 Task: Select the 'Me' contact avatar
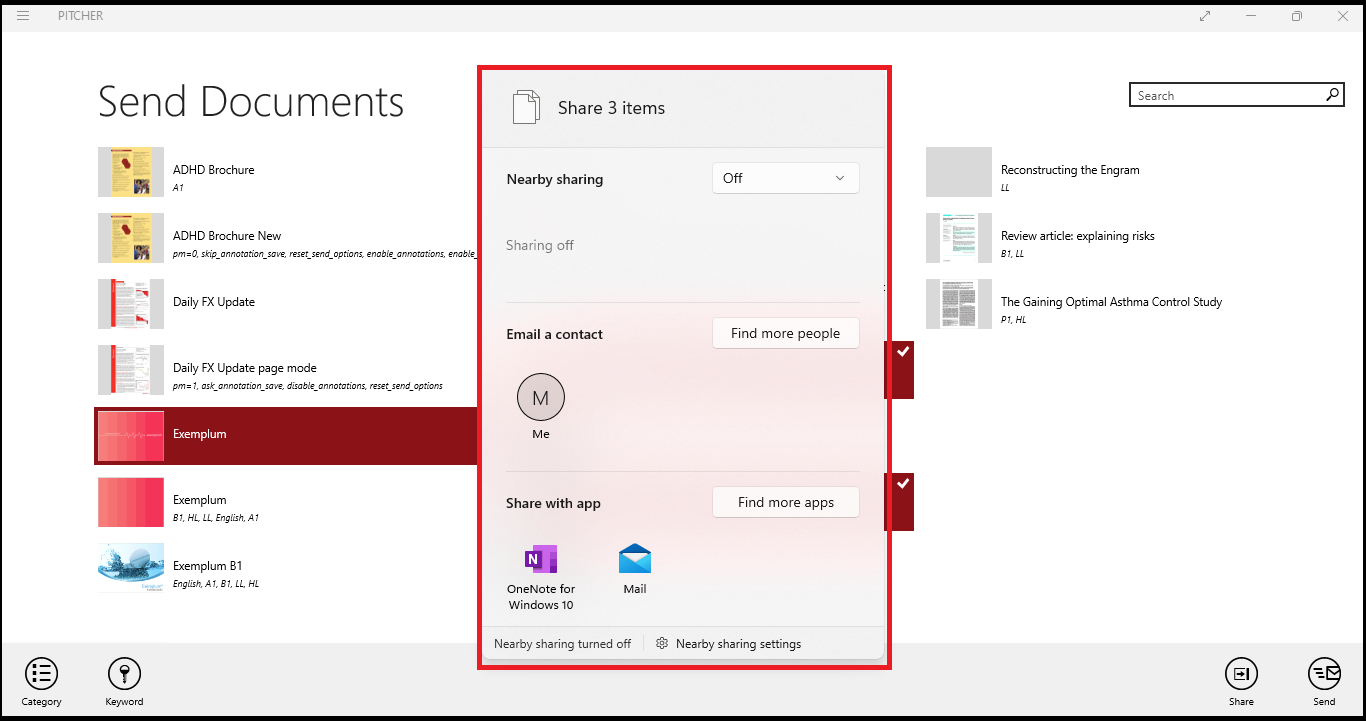click(x=541, y=398)
